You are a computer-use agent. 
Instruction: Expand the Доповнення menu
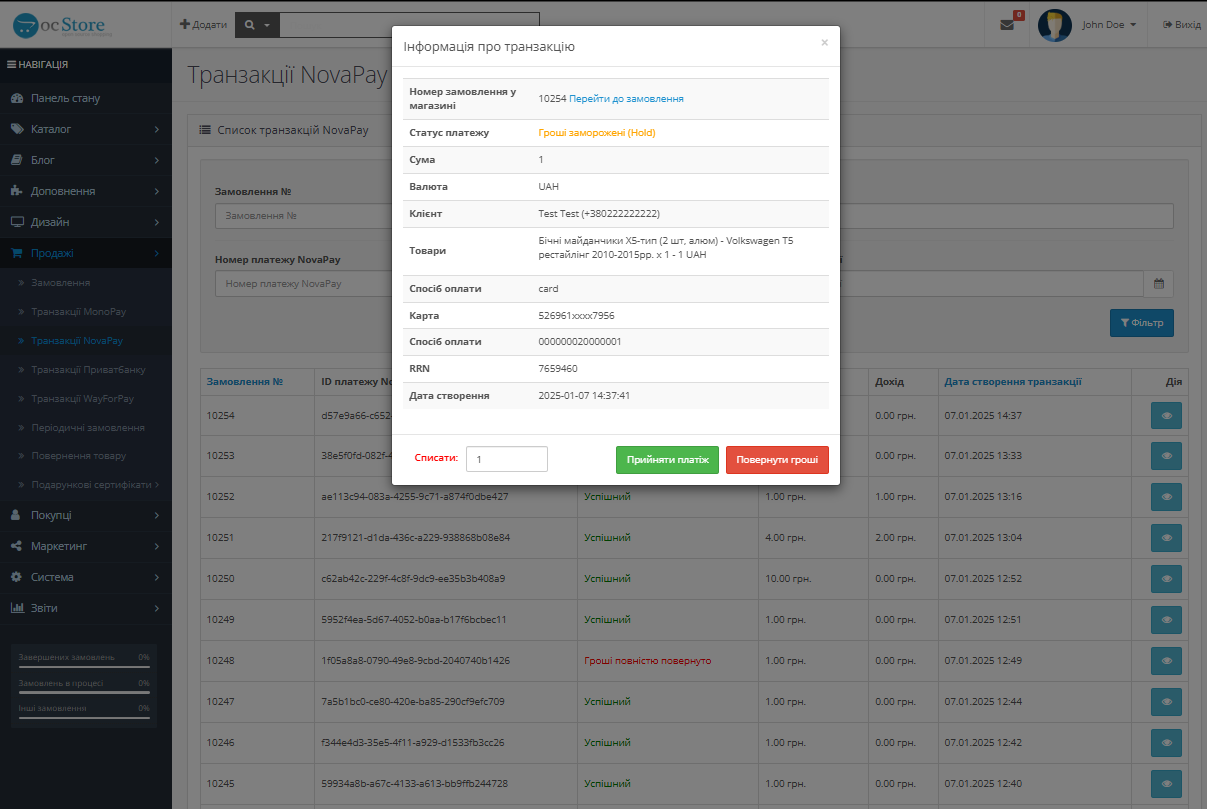pos(86,191)
